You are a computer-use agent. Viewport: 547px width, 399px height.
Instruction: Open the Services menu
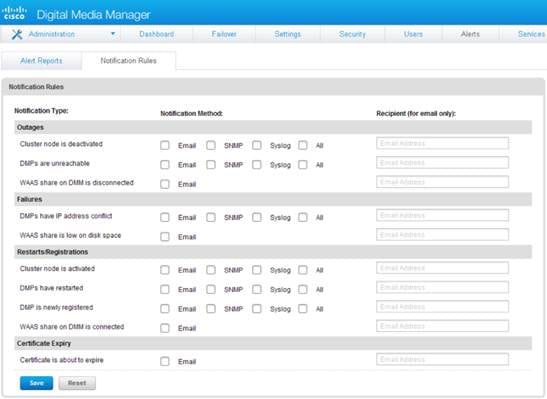531,34
